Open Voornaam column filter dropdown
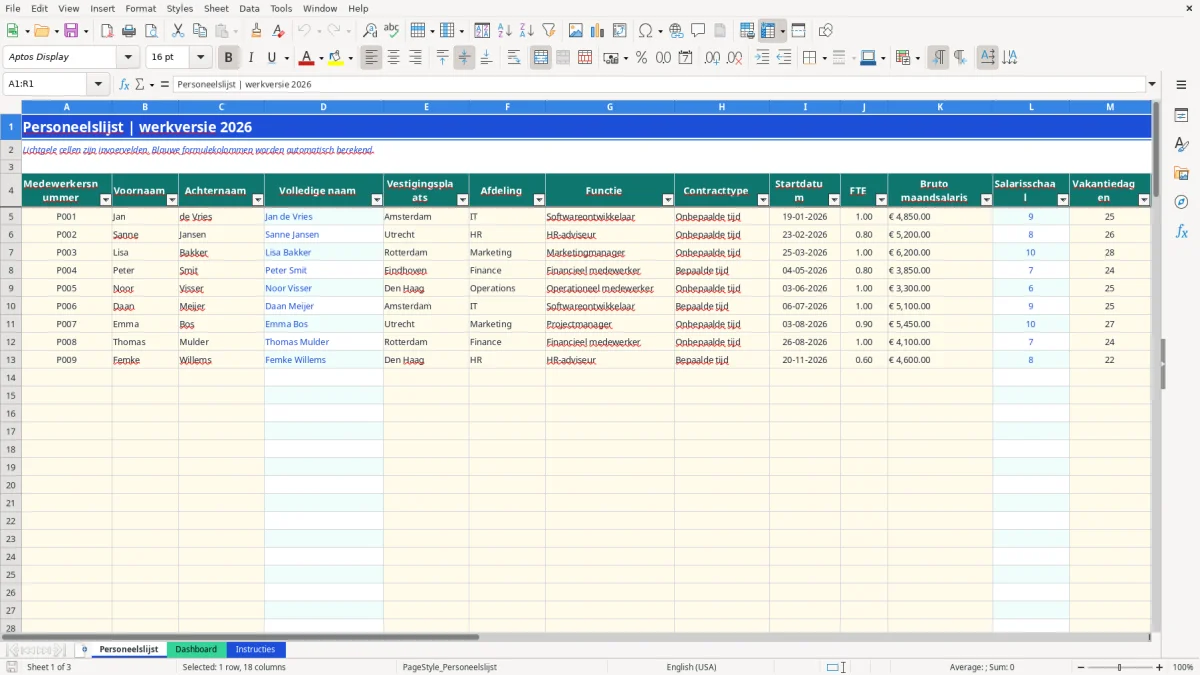The image size is (1200, 675). pos(171,199)
